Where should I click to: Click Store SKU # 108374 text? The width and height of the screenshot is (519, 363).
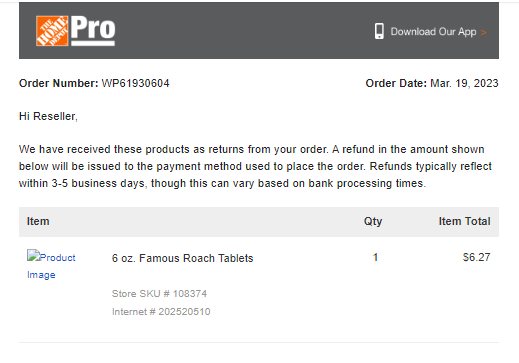[x=159, y=294]
